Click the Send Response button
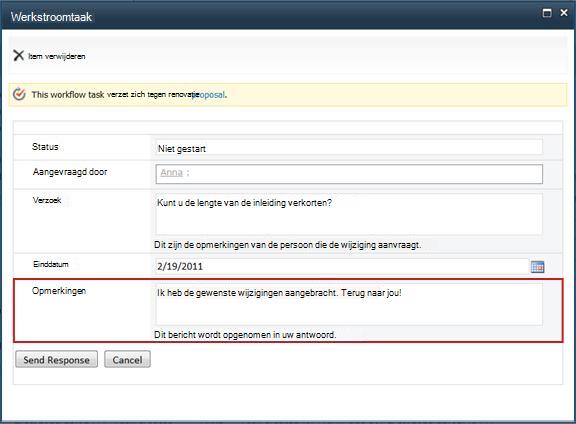 (x=57, y=359)
